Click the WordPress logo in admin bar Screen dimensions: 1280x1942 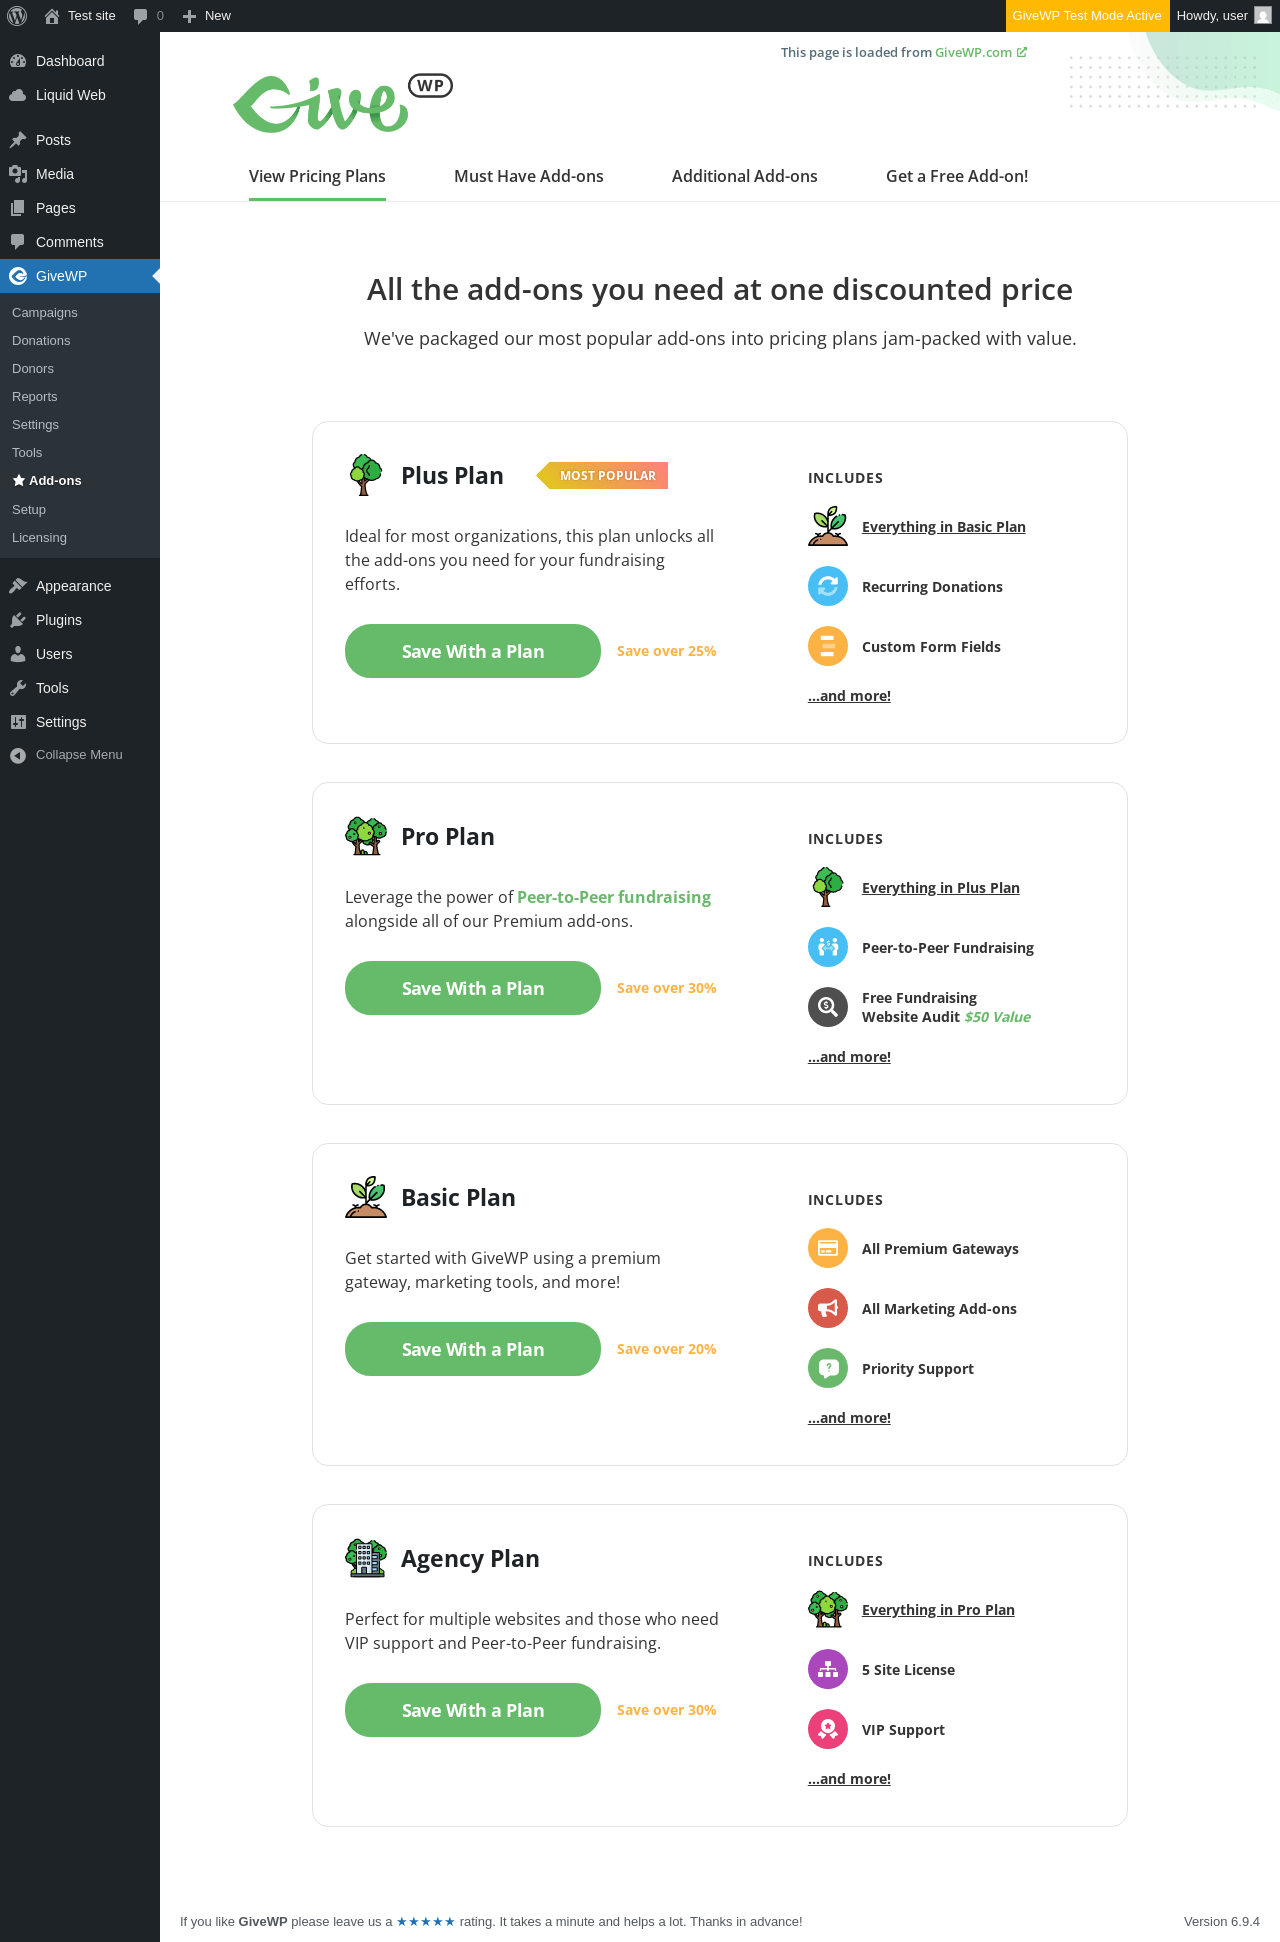click(x=17, y=16)
